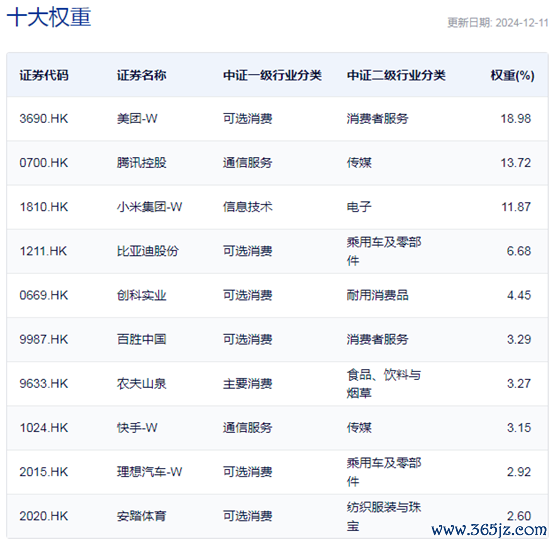Click the 十大权重 heading
The height and width of the screenshot is (545, 554).
point(49,17)
